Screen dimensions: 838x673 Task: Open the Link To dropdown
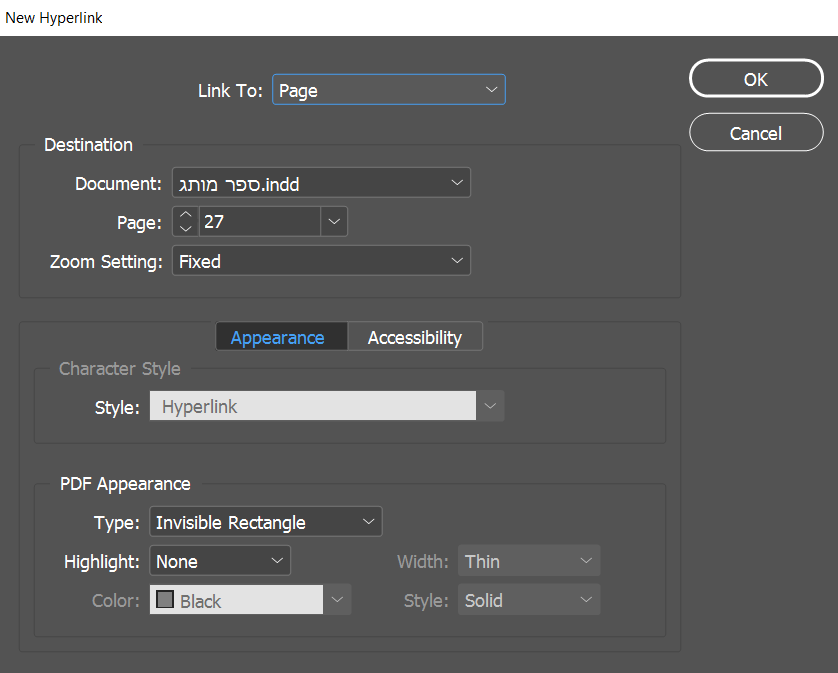coord(388,90)
